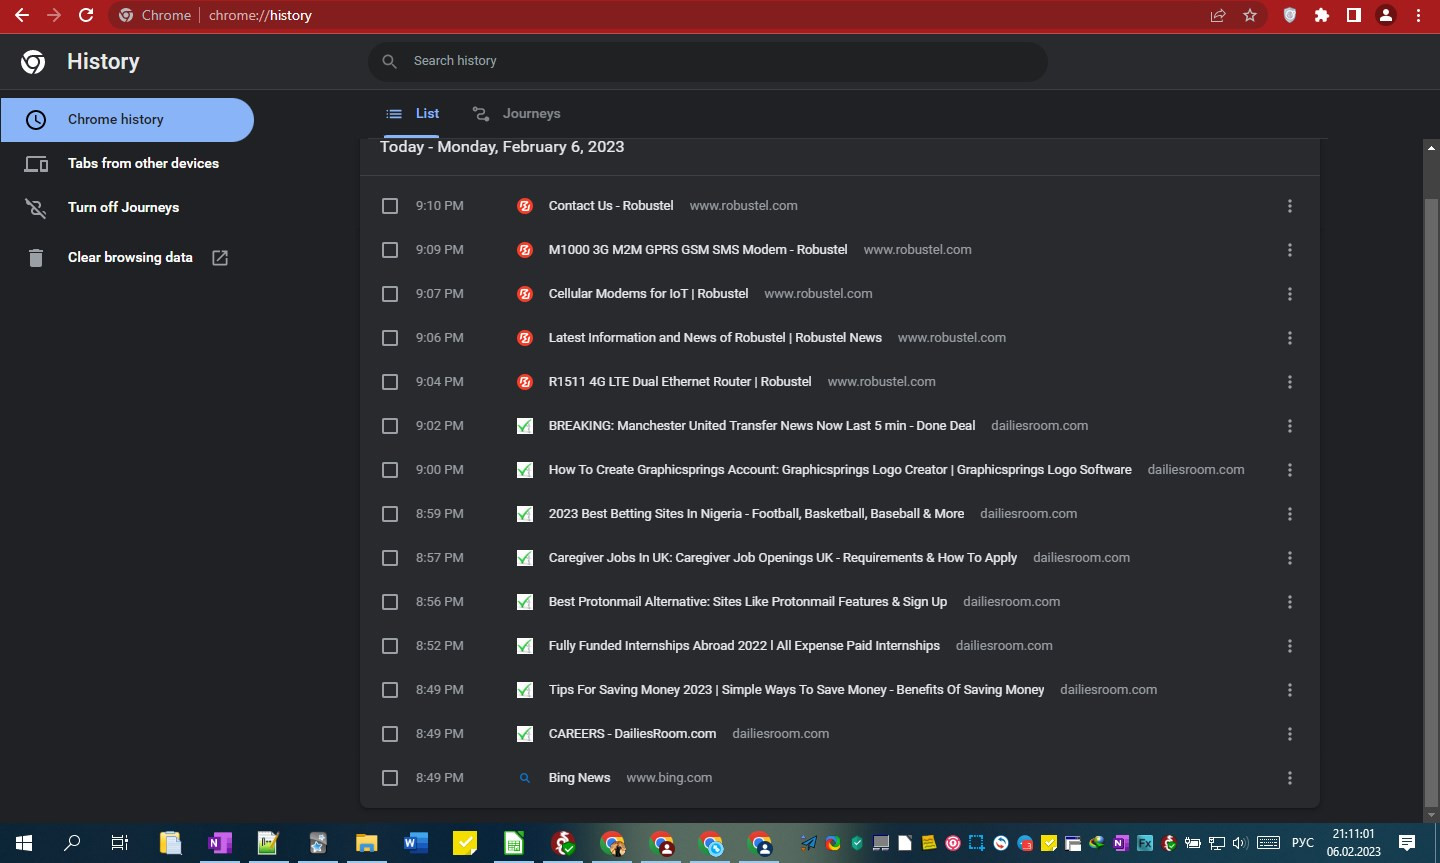The height and width of the screenshot is (863, 1440).
Task: Click the magnifier icon in search history
Action: pyautogui.click(x=390, y=61)
